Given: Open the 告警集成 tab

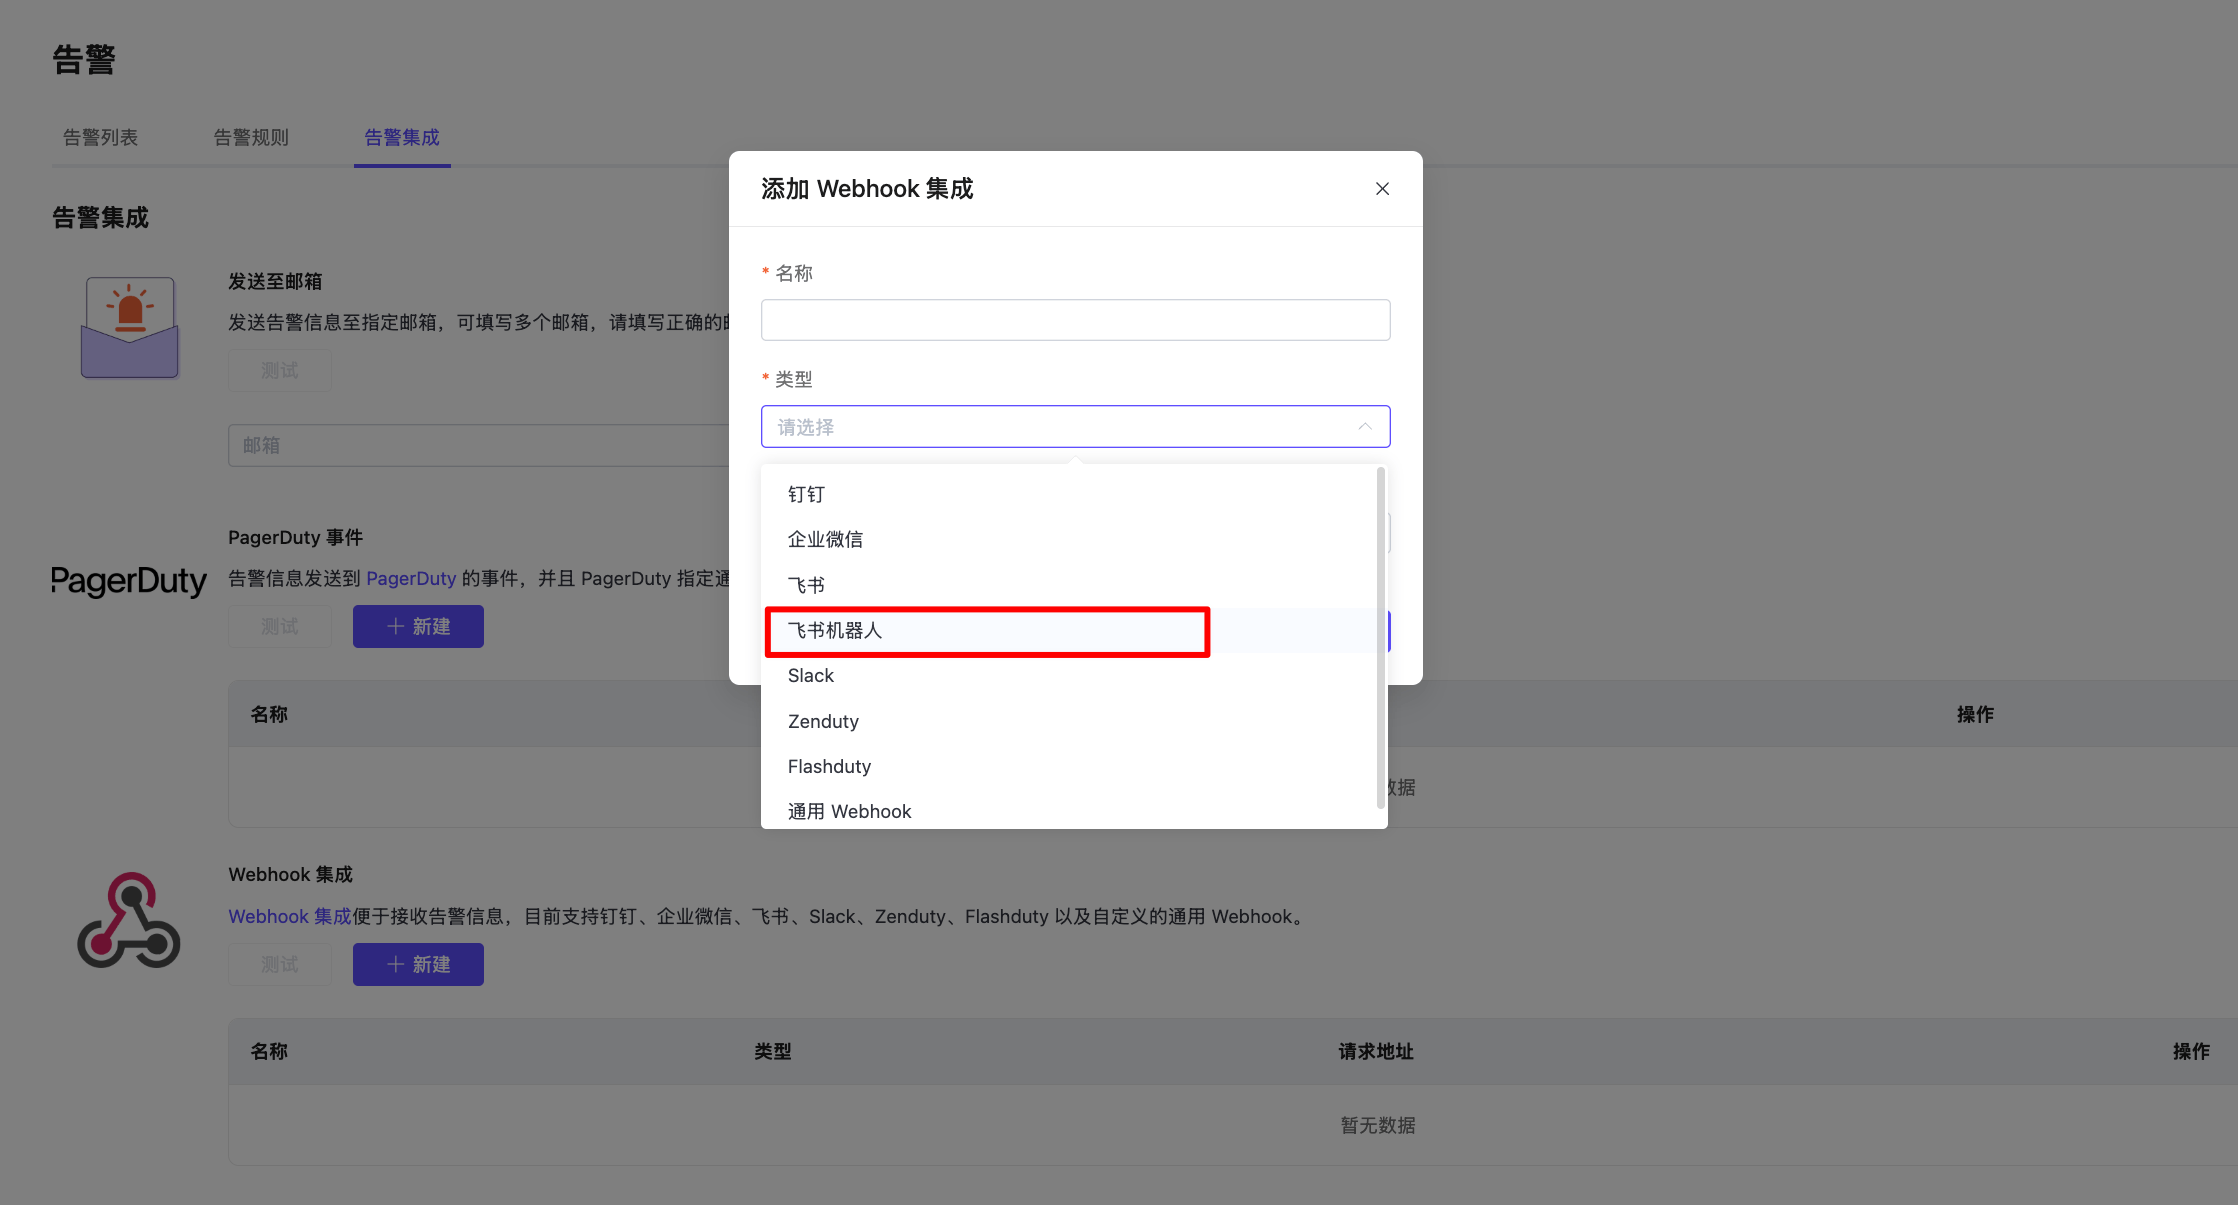Looking at the screenshot, I should coord(402,137).
